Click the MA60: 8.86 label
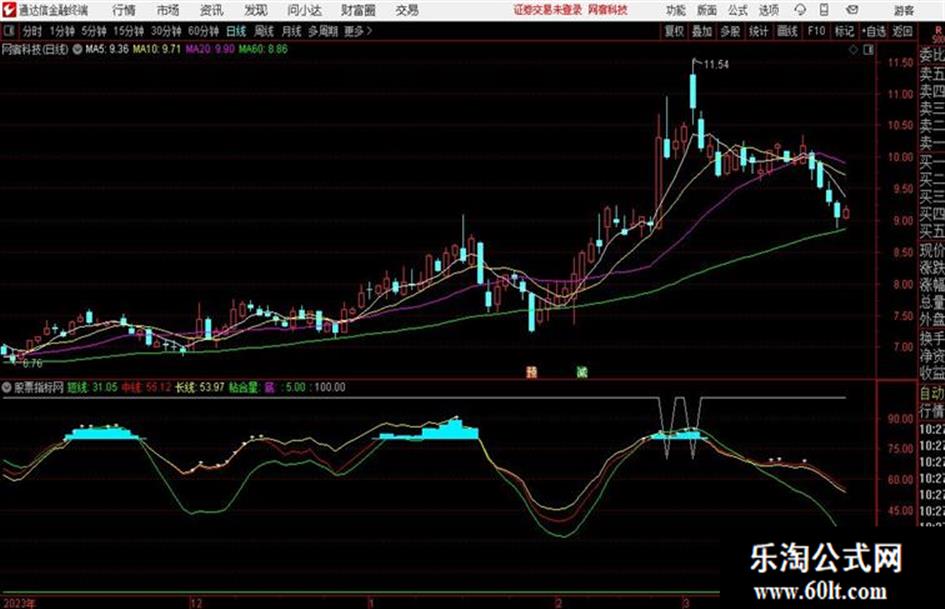The width and height of the screenshot is (945, 609). 263,49
